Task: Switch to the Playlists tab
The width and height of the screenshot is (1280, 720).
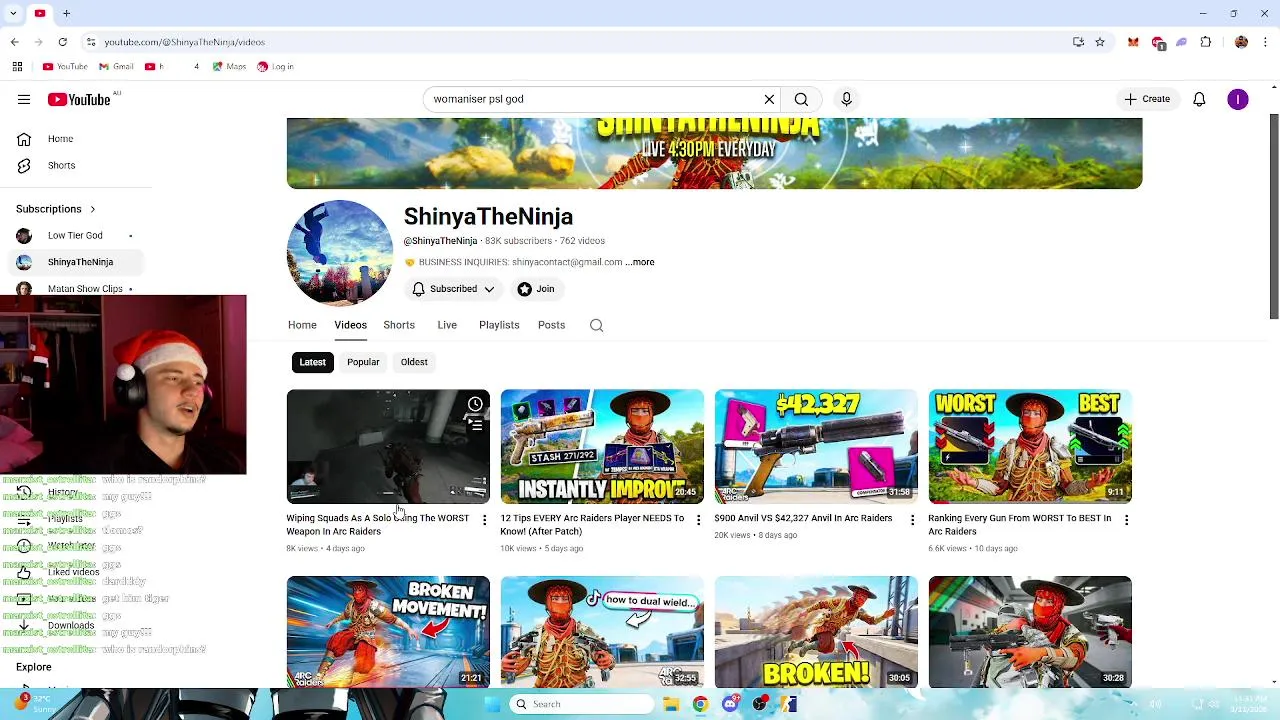Action: click(499, 325)
